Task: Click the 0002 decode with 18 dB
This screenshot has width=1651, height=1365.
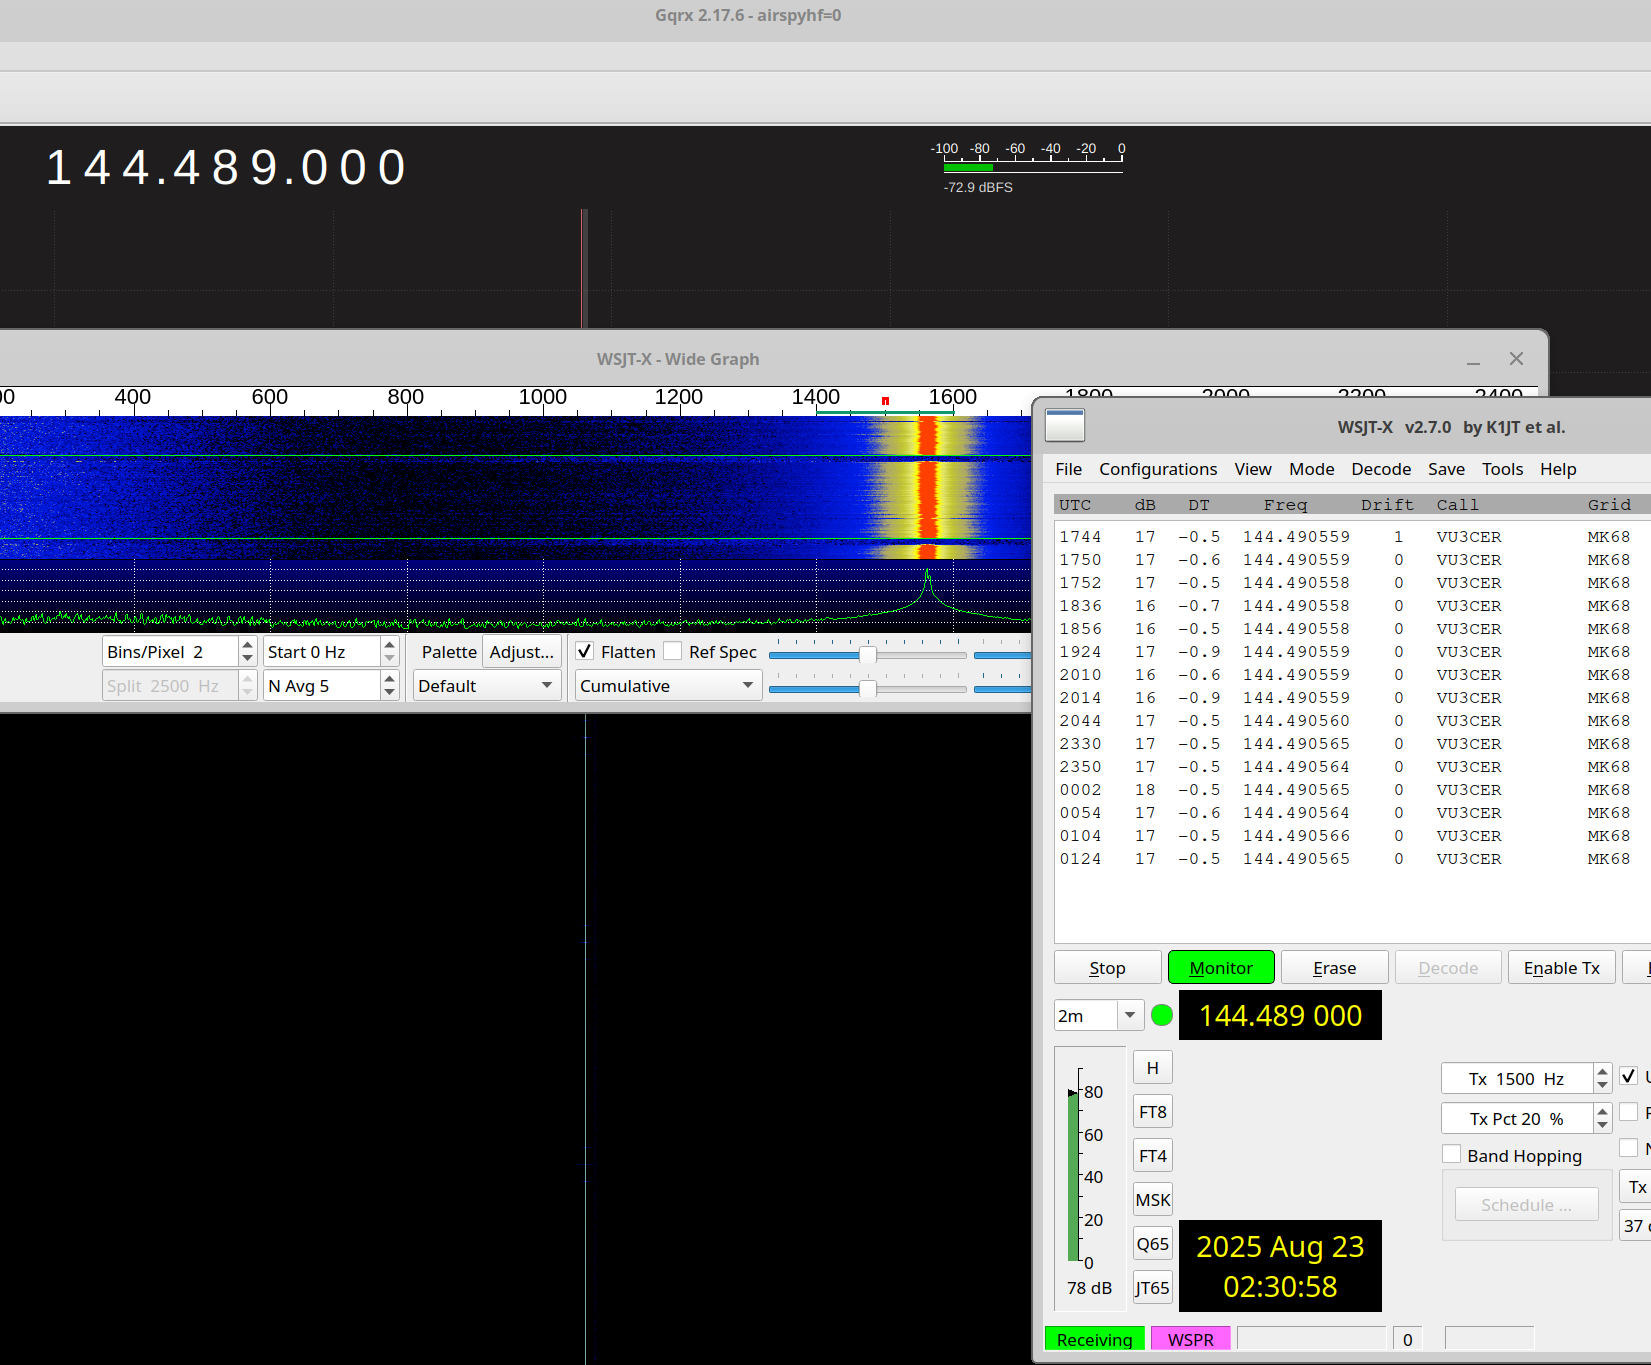Action: click(x=1350, y=790)
